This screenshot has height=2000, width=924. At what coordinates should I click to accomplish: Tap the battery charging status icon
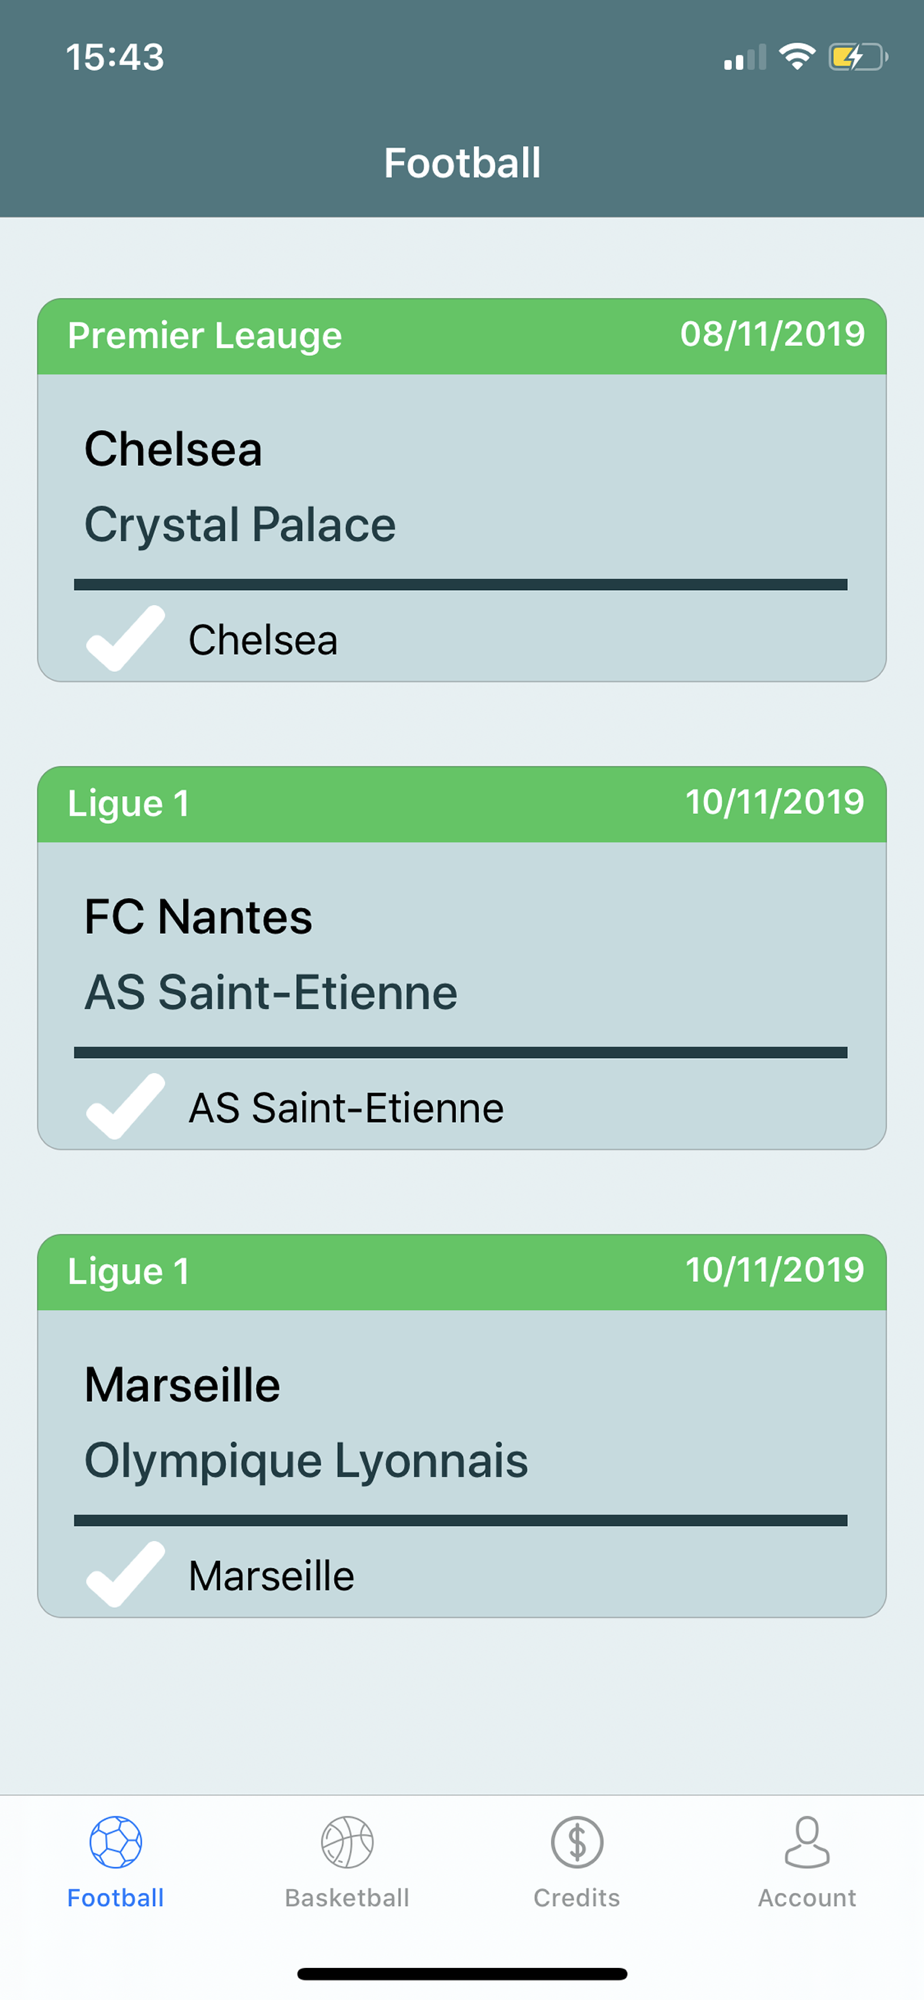858,57
